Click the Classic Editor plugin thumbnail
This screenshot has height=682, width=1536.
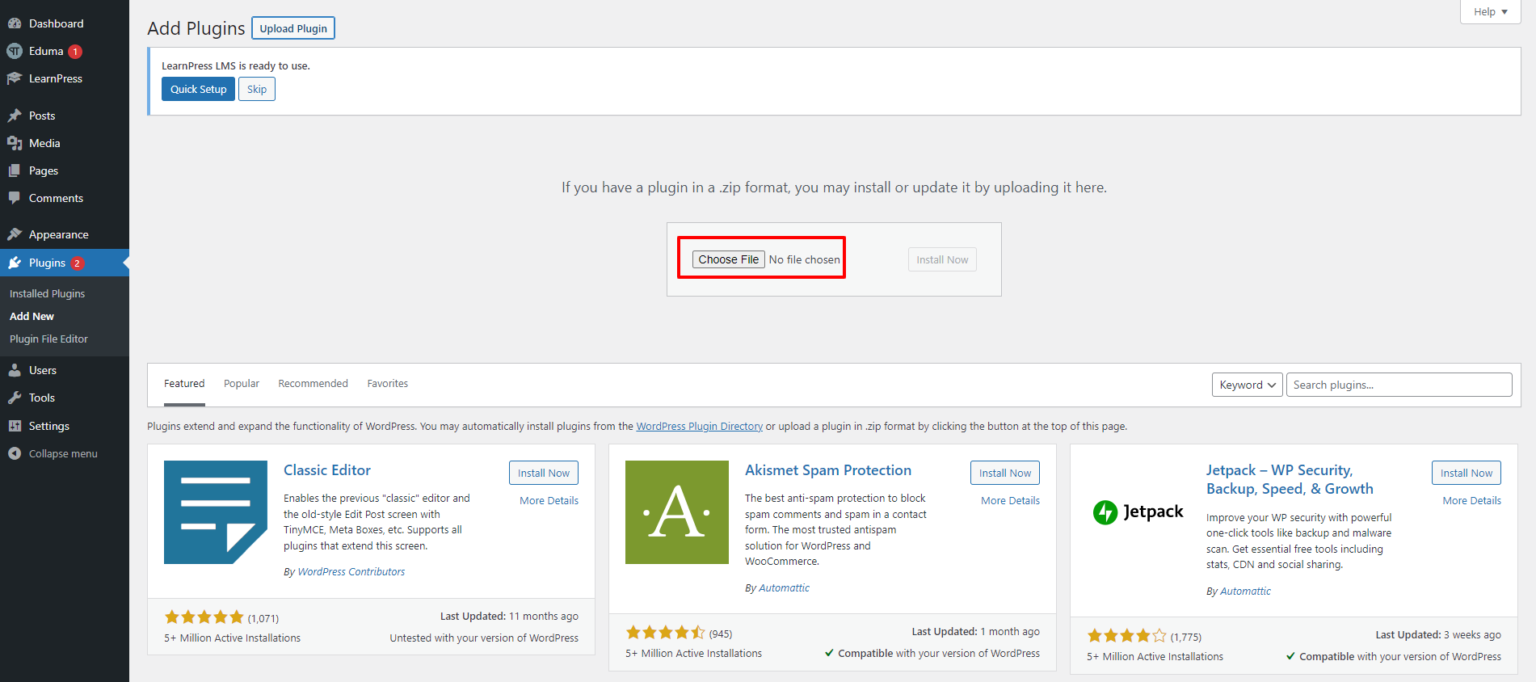tap(216, 512)
